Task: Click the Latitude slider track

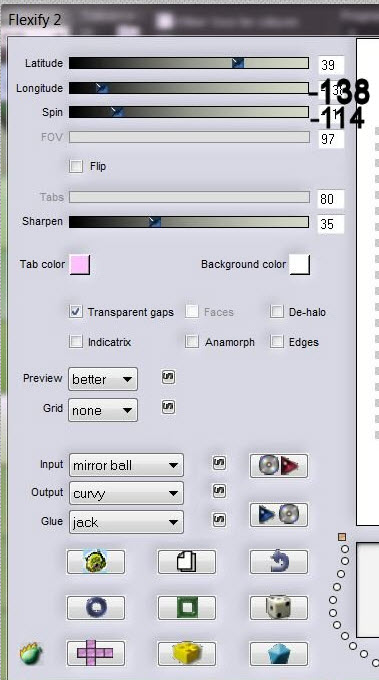Action: pos(189,63)
